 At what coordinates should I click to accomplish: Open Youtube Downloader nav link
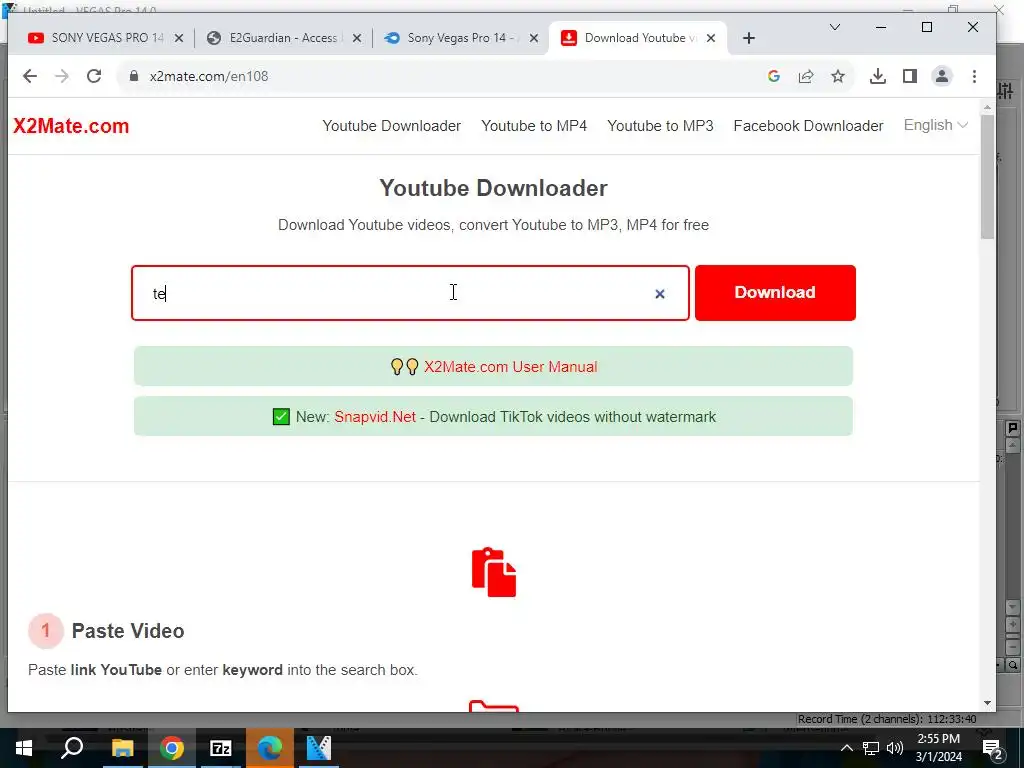(x=391, y=125)
